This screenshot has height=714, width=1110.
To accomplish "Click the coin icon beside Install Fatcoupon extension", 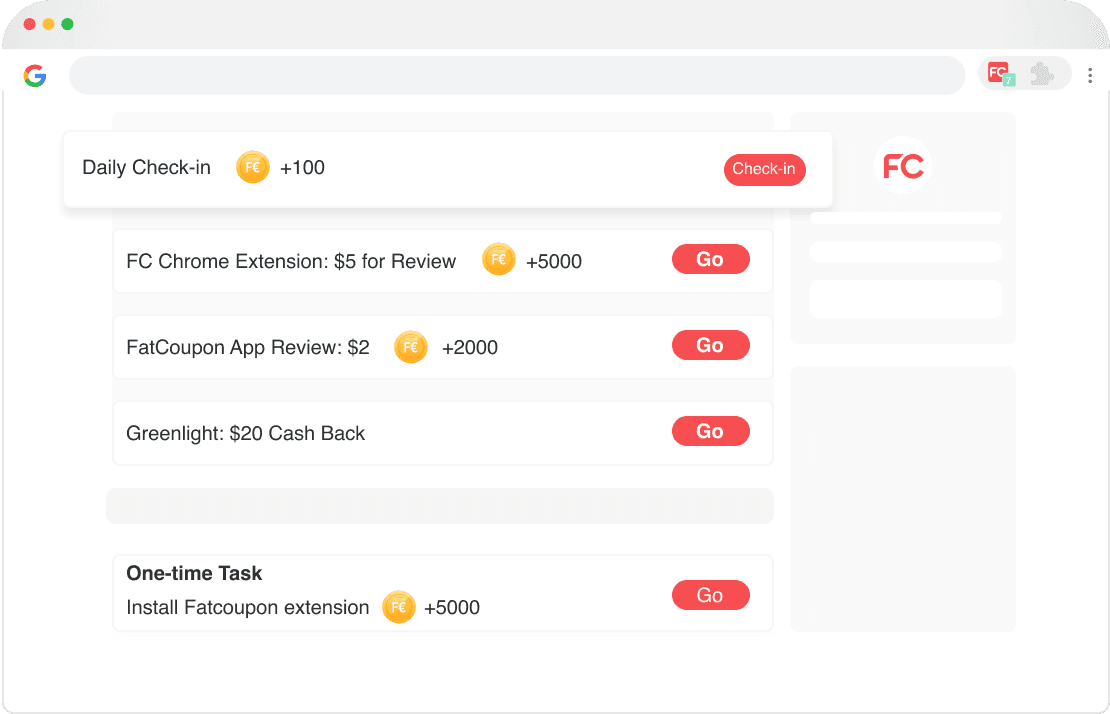I will point(399,607).
